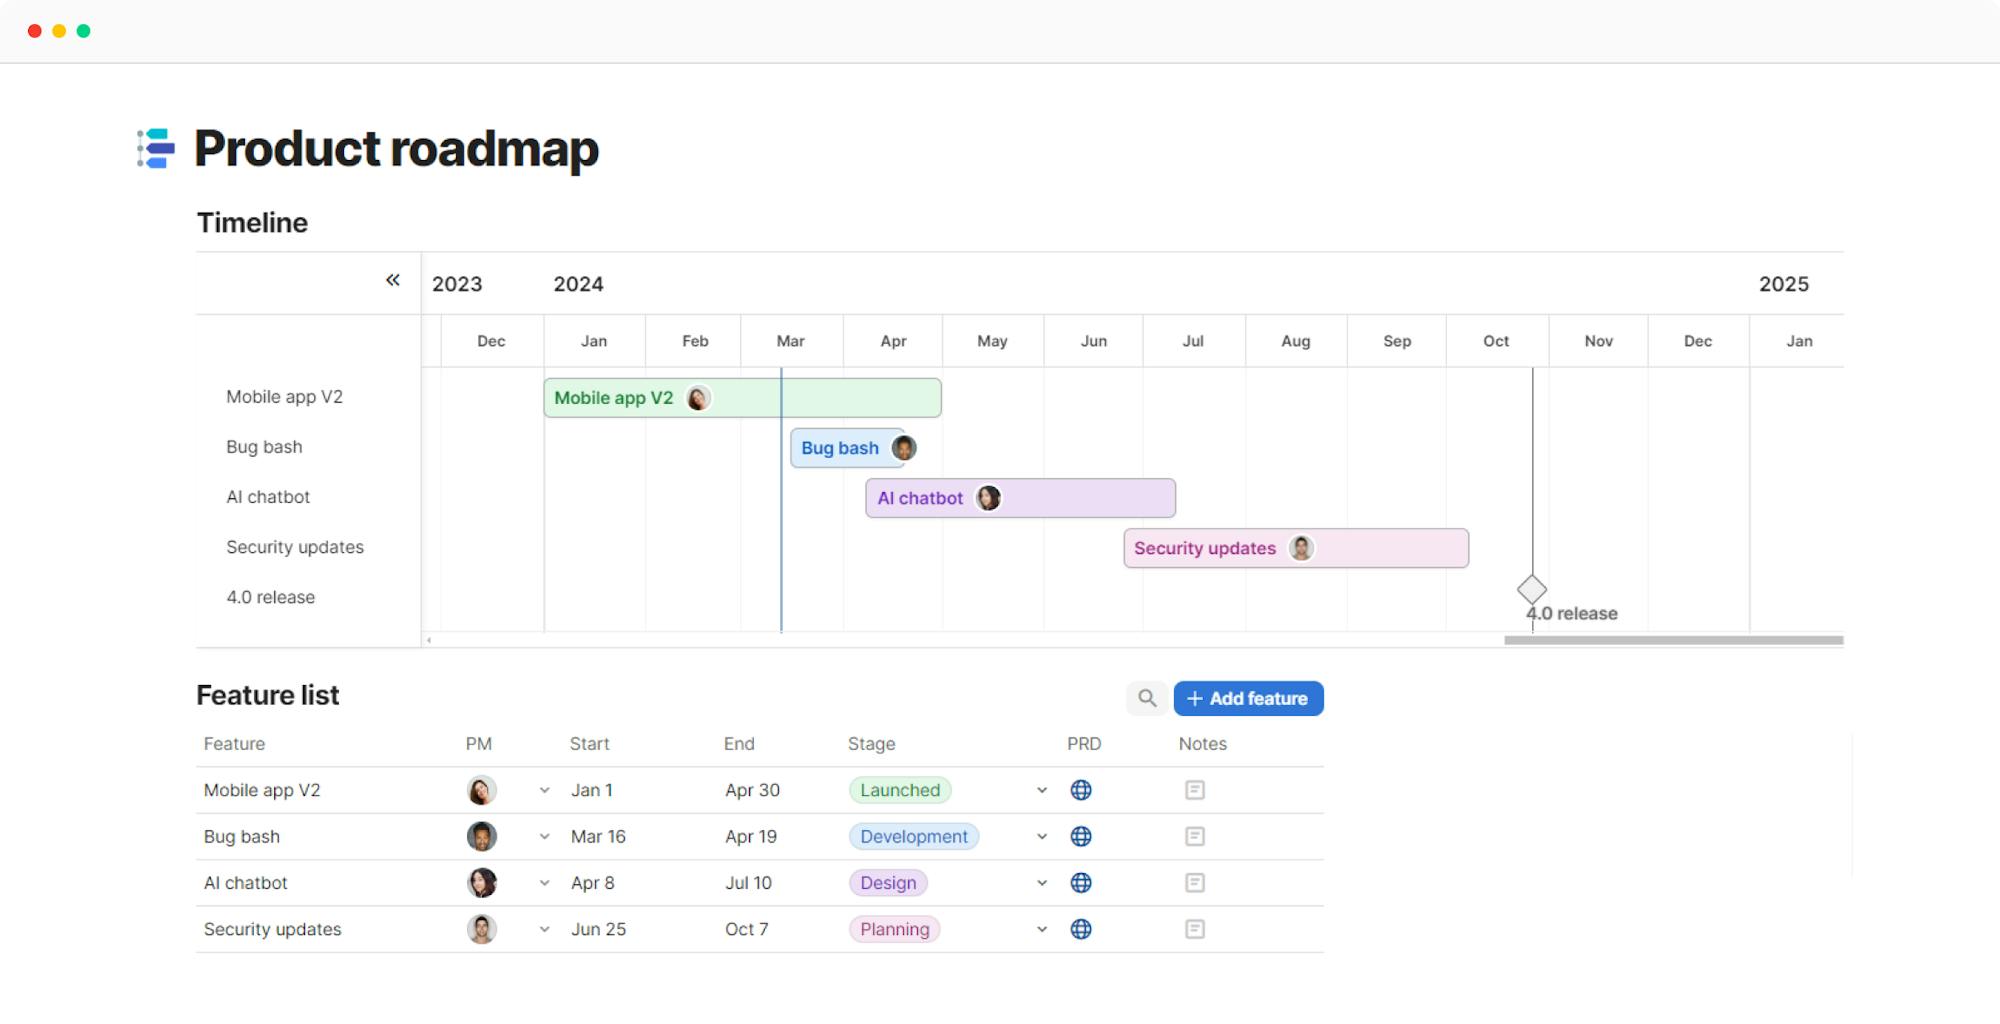Select the Mobile app V2 timeline bar

pyautogui.click(x=742, y=398)
